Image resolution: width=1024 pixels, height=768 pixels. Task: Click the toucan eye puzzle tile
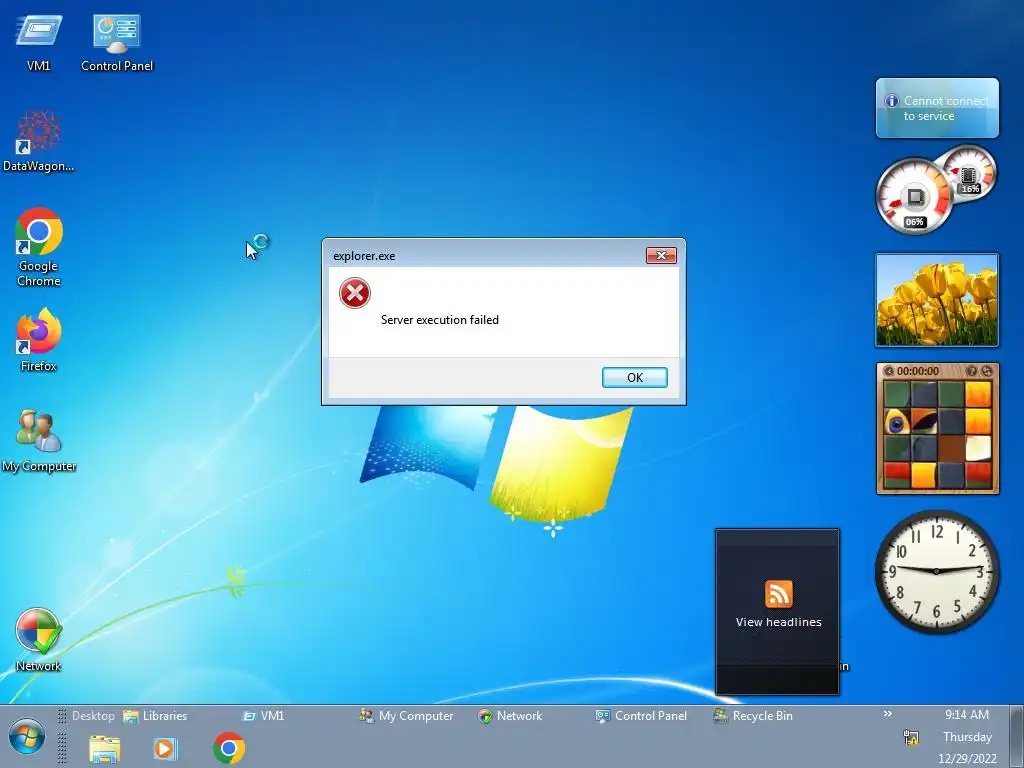pyautogui.click(x=897, y=422)
